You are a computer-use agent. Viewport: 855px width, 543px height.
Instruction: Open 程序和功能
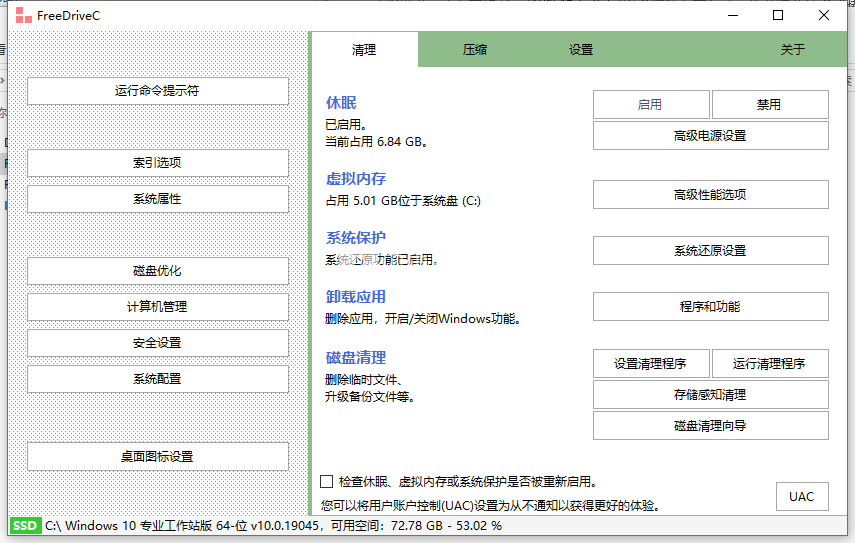[x=710, y=307]
